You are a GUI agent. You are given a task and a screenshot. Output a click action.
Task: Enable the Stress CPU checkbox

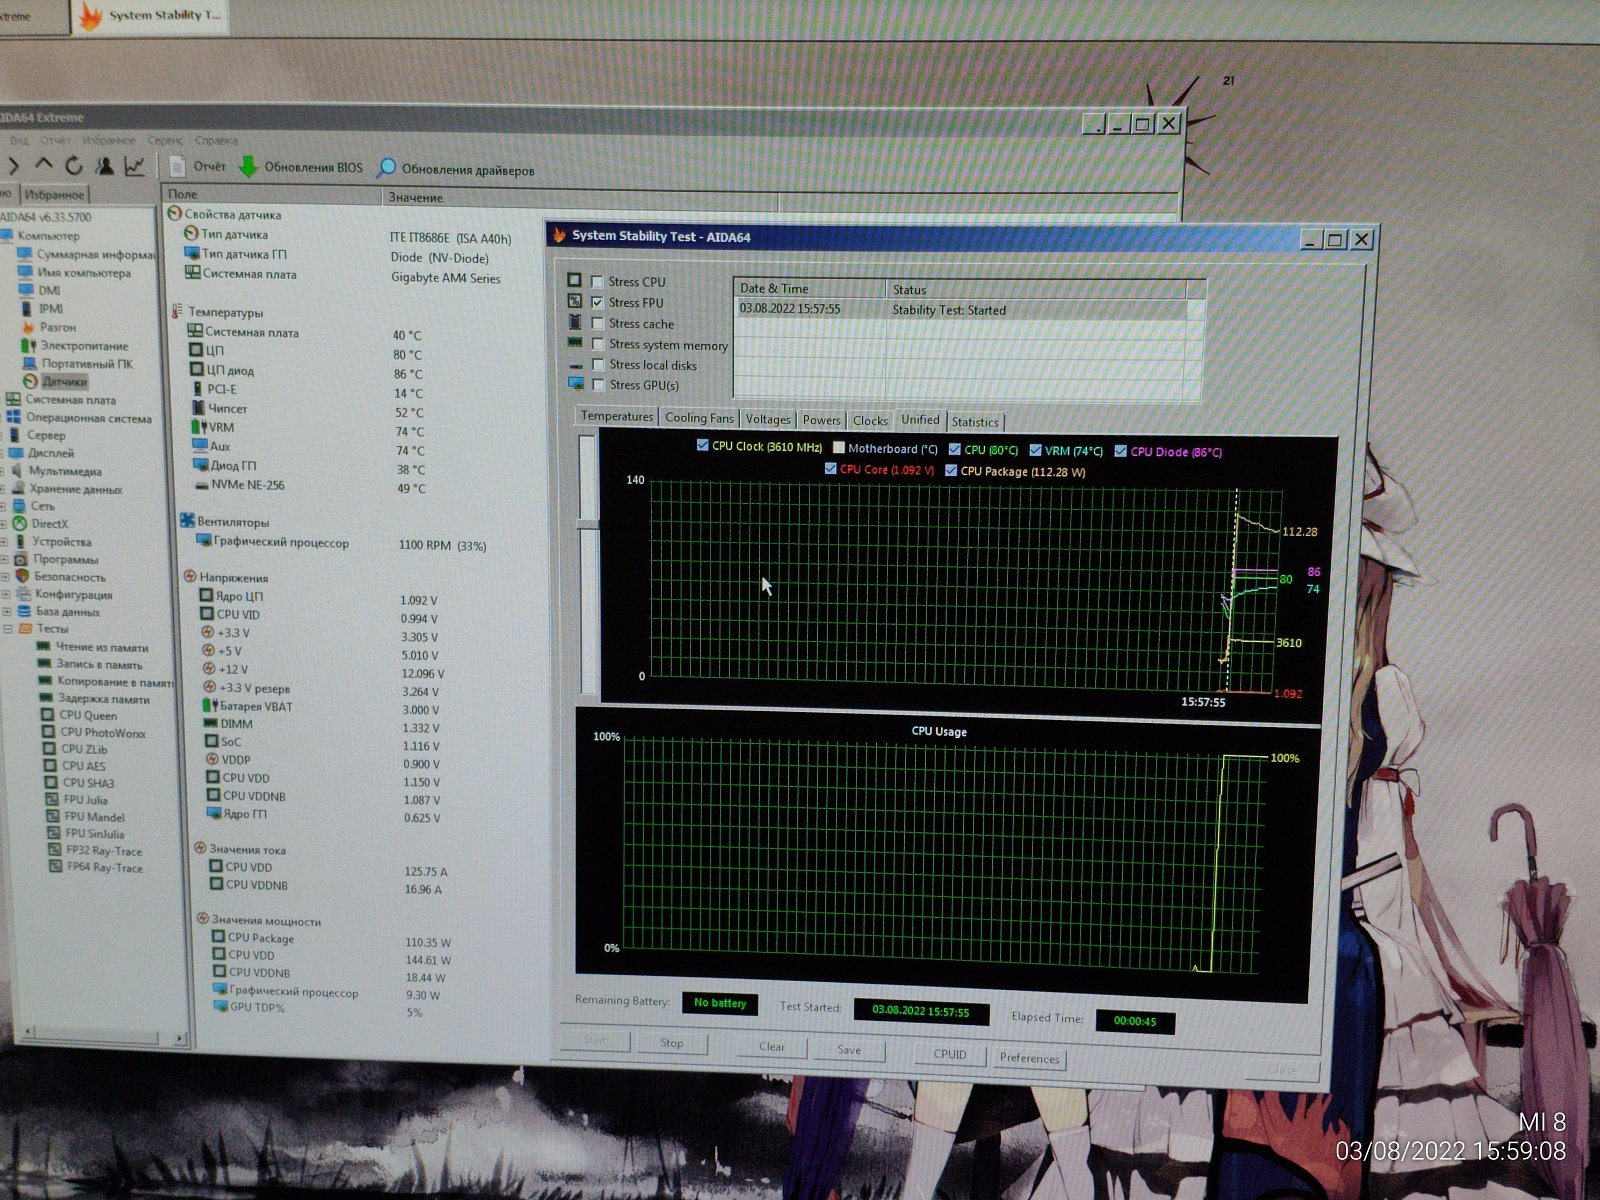coord(597,282)
